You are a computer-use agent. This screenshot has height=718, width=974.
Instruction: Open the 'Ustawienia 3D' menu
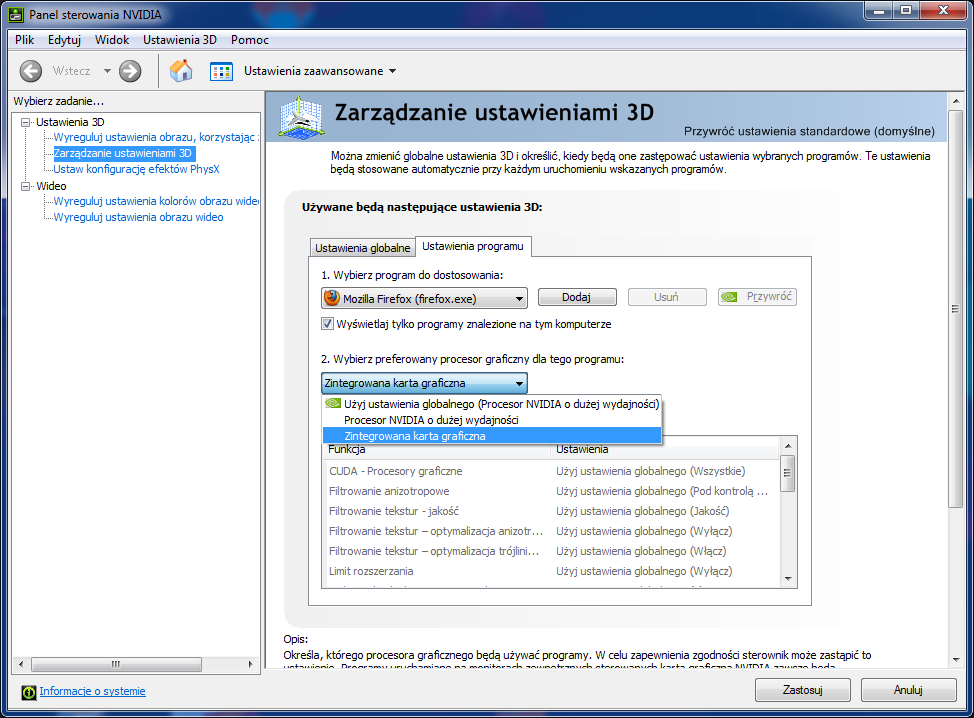pos(180,40)
